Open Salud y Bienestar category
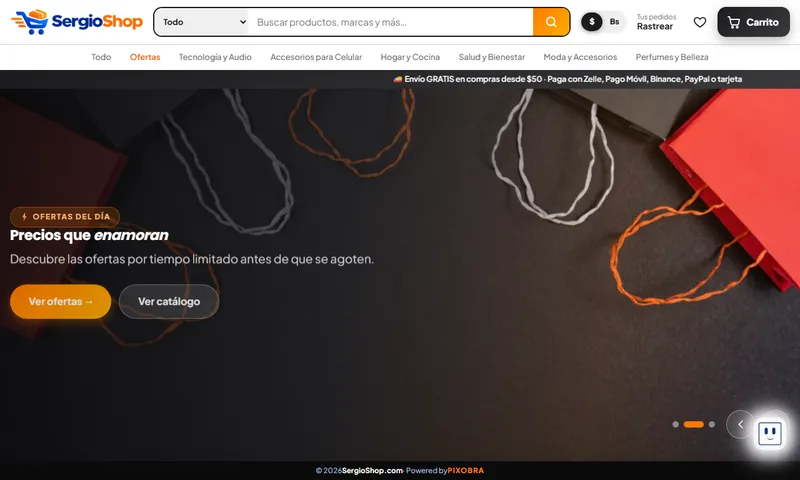Screen dimensions: 800x480 pos(491,57)
